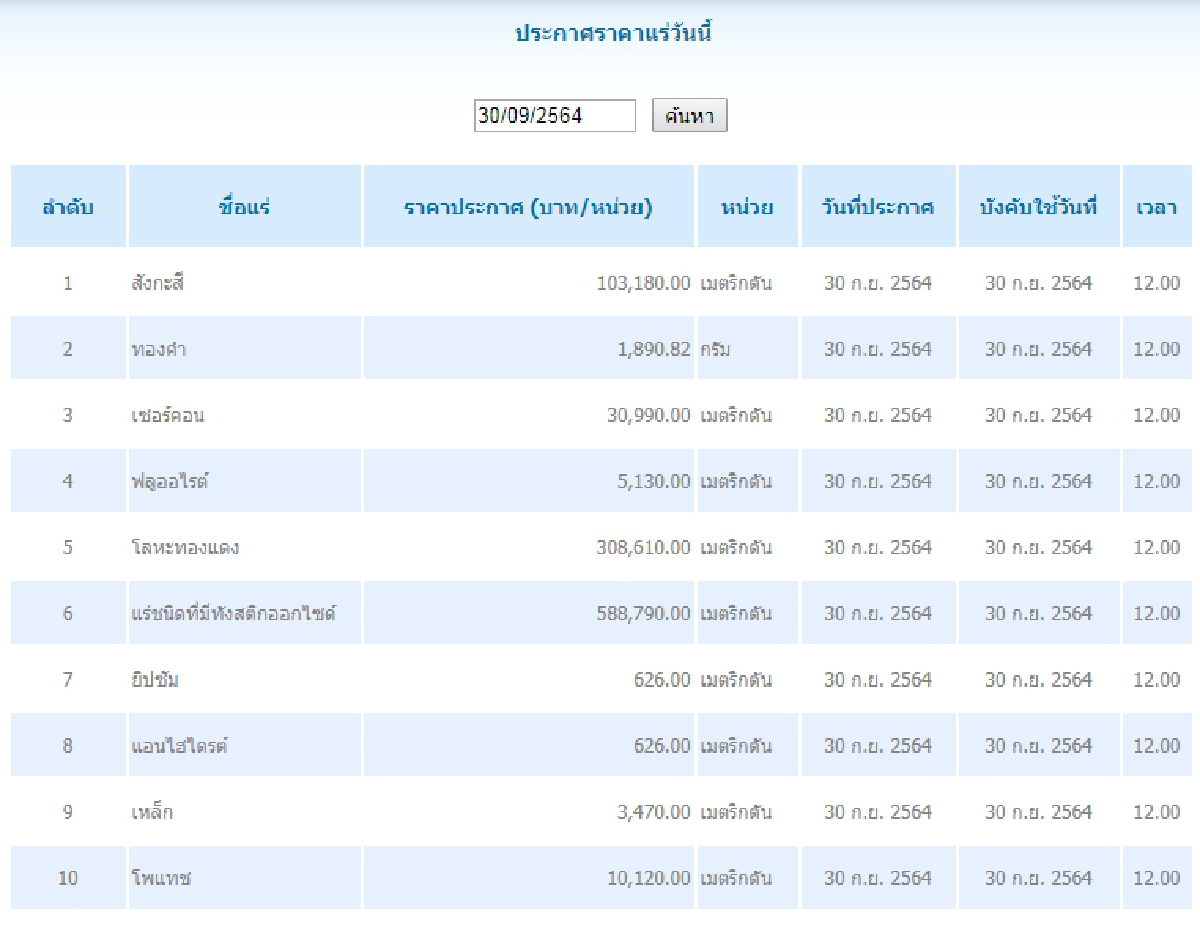Click row number 10
Viewport: 1200px width, 929px height.
pyautogui.click(x=68, y=878)
